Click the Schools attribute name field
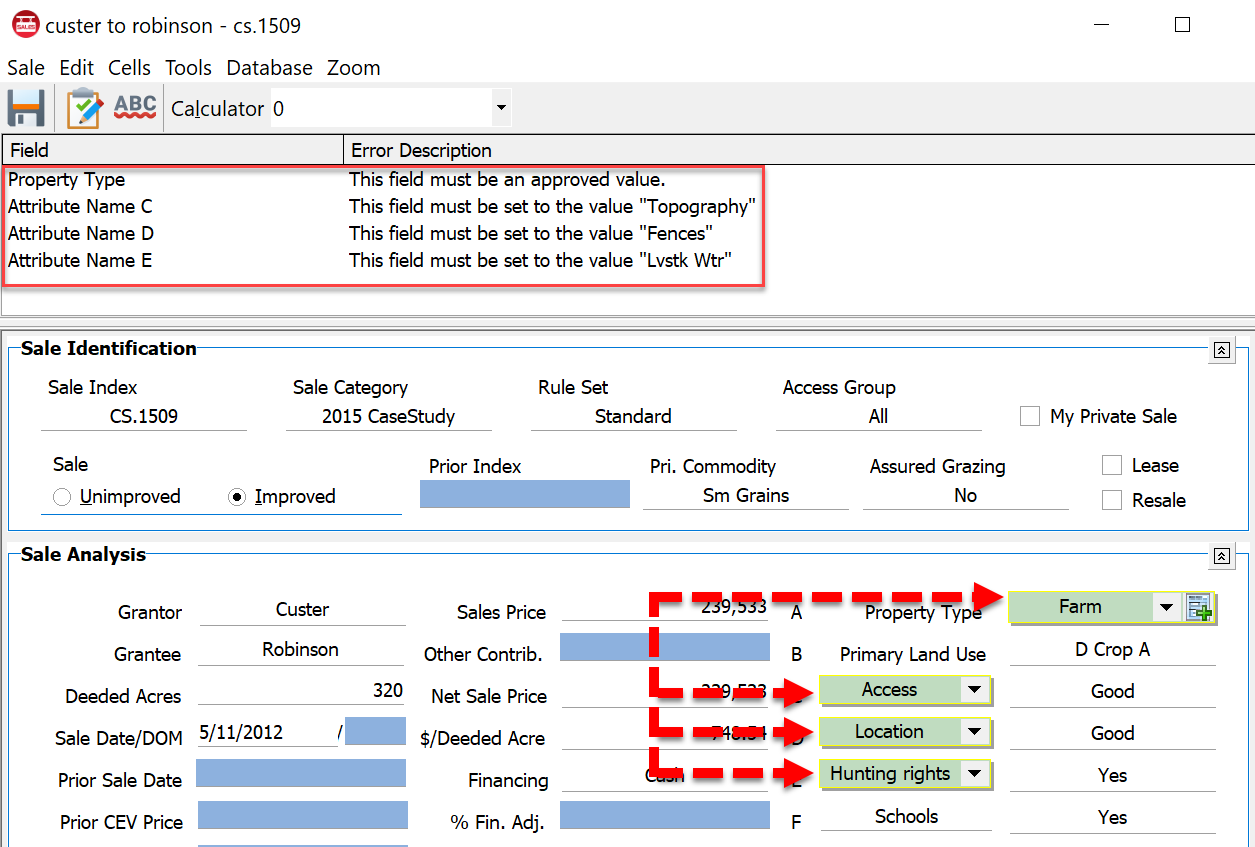1255x847 pixels. [x=906, y=817]
